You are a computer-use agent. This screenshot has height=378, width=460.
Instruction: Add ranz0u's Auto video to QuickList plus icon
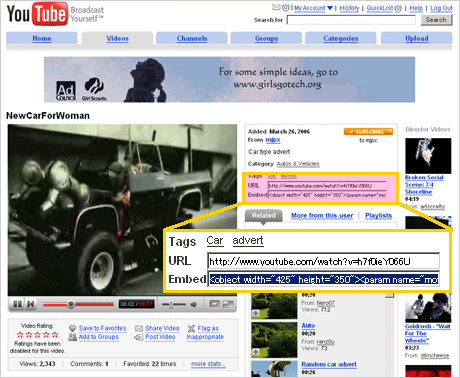click(x=256, y=352)
